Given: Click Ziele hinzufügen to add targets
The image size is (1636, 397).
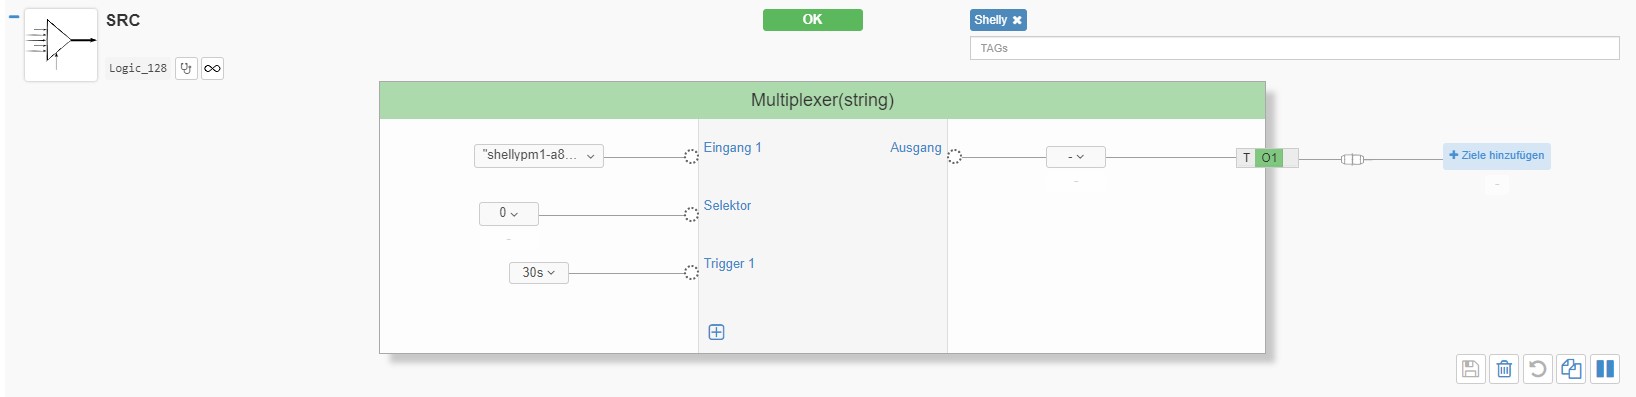Looking at the screenshot, I should click(x=1496, y=156).
